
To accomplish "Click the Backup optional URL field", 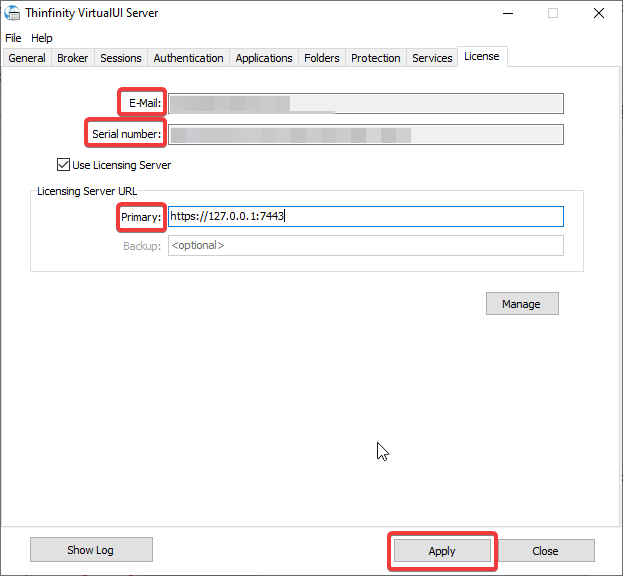I will point(366,245).
